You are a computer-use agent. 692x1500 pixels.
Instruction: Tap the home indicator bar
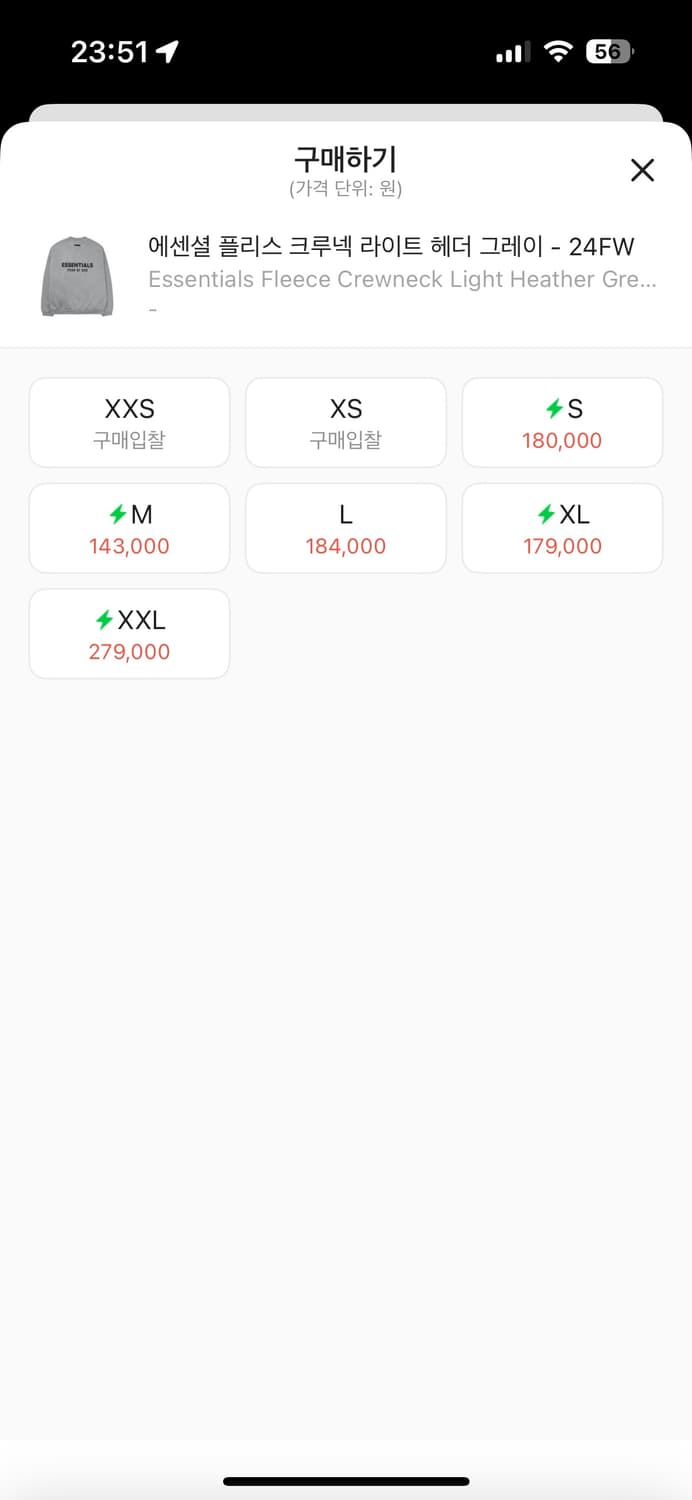[346, 1481]
